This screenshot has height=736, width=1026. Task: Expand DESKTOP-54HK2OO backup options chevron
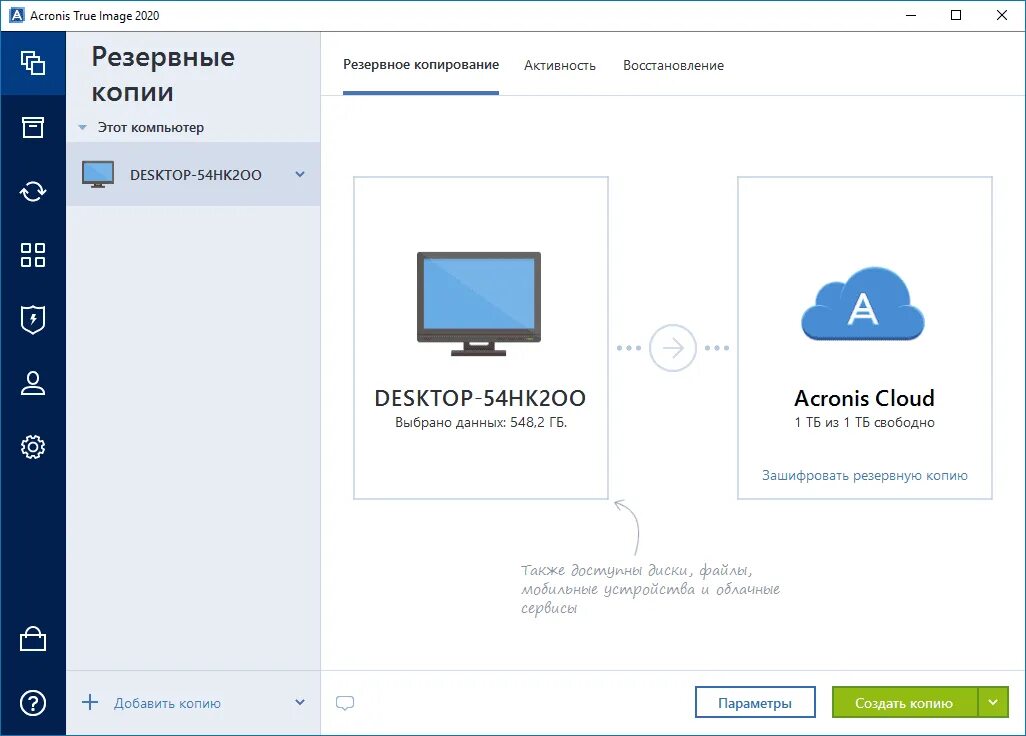pyautogui.click(x=298, y=173)
